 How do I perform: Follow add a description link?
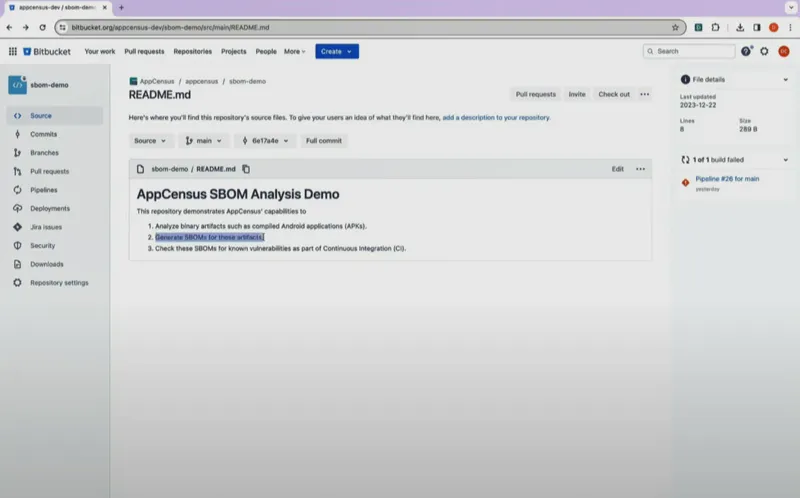[x=496, y=117]
